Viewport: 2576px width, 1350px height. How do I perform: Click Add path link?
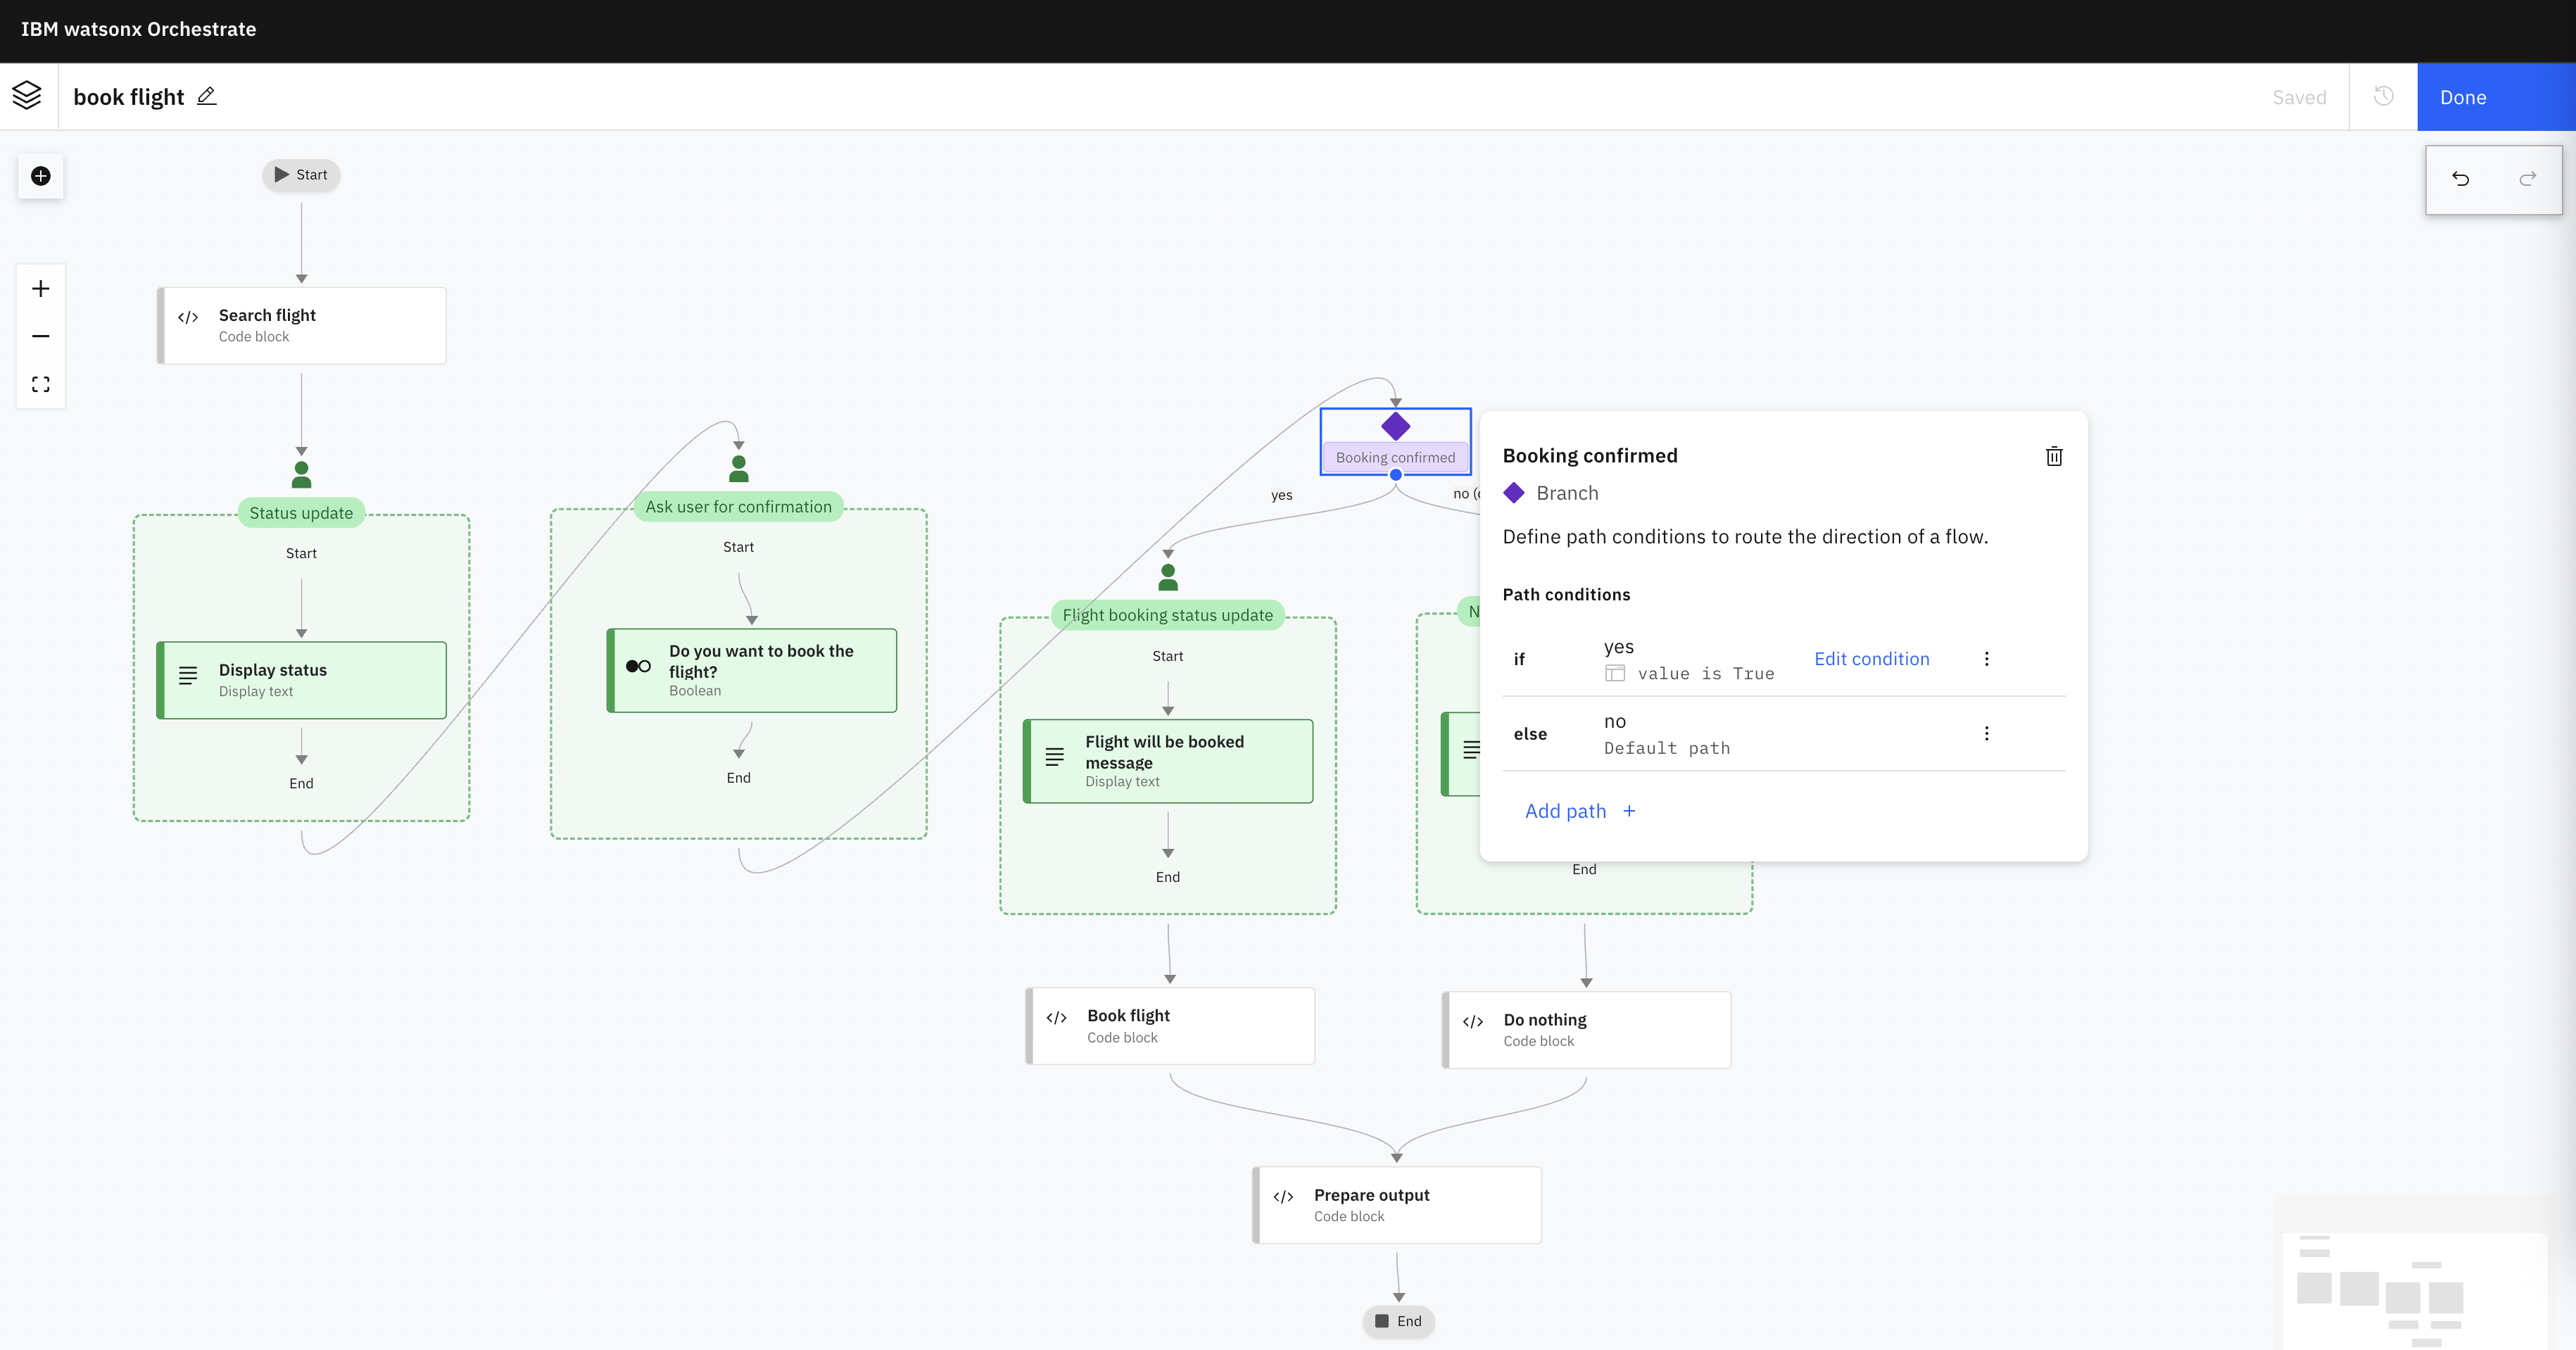[x=1580, y=811]
